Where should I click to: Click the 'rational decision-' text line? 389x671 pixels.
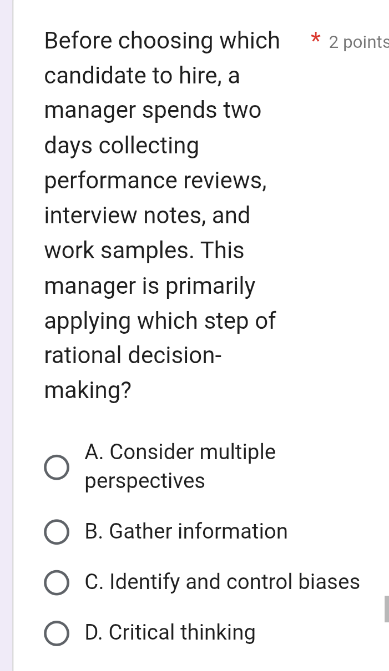pyautogui.click(x=133, y=356)
